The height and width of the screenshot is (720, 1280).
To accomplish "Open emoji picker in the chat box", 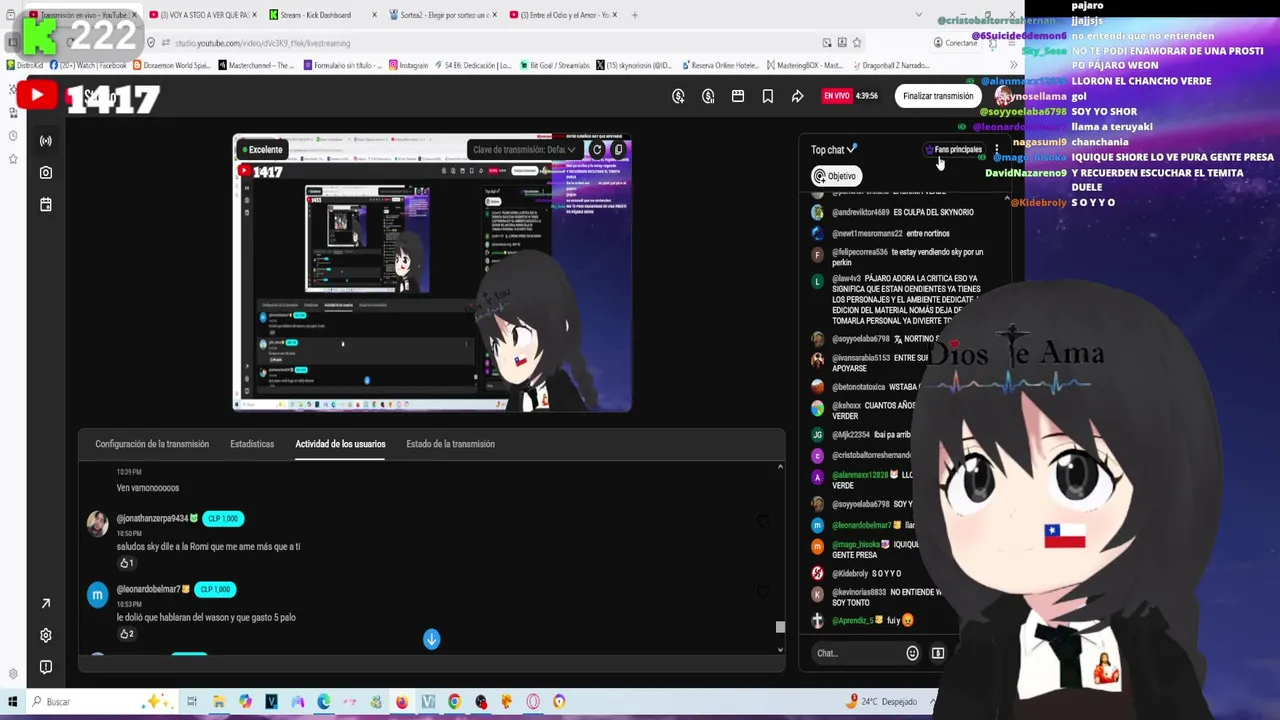I will tap(912, 653).
